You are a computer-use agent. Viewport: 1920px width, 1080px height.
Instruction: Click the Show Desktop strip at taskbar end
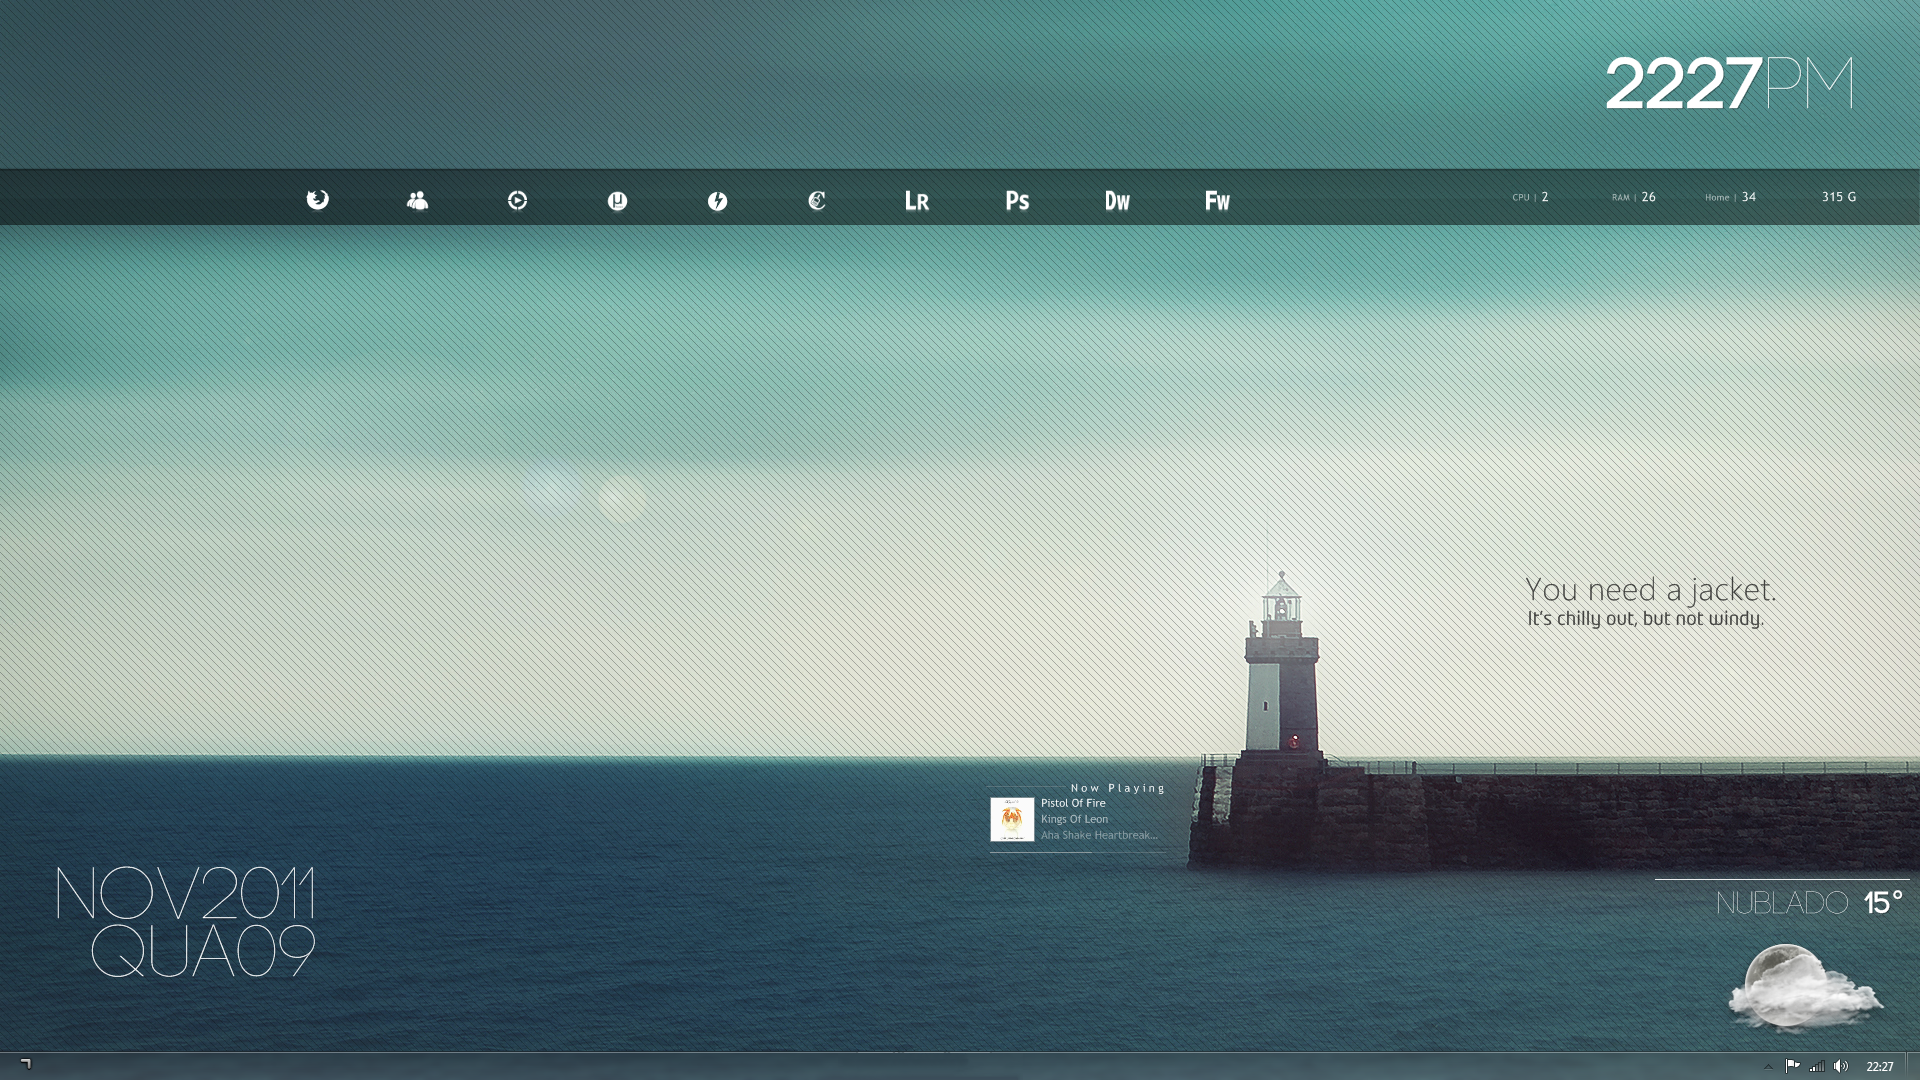(1913, 1066)
